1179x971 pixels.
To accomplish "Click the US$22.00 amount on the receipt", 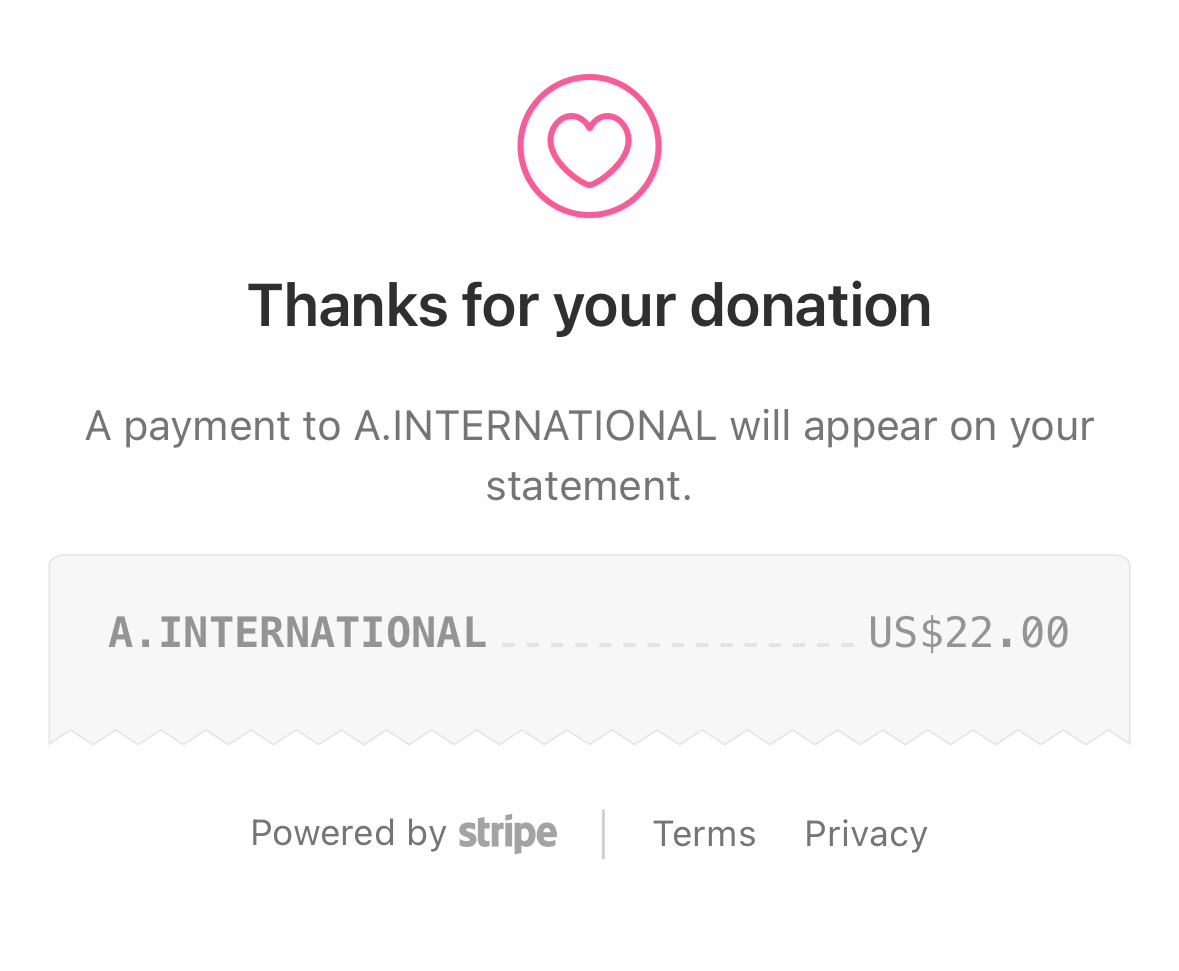I will pos(968,633).
